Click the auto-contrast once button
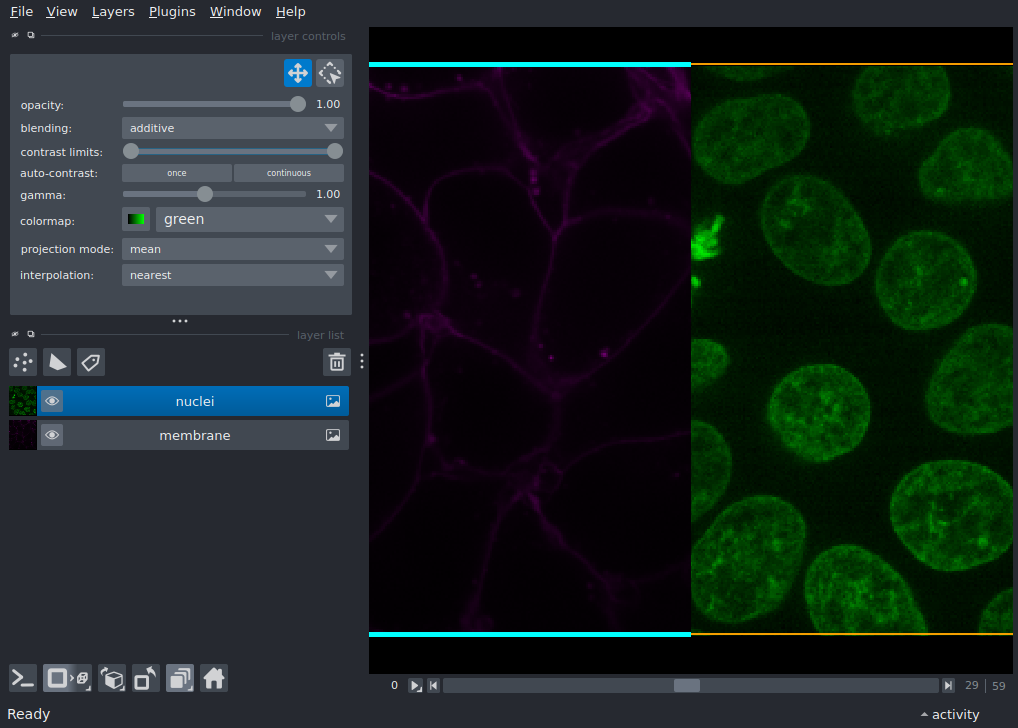The image size is (1018, 728). (177, 173)
